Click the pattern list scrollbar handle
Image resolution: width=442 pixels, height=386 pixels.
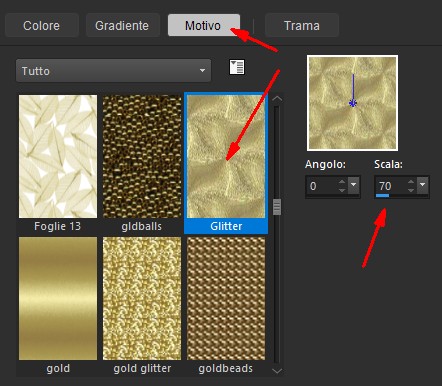click(277, 207)
